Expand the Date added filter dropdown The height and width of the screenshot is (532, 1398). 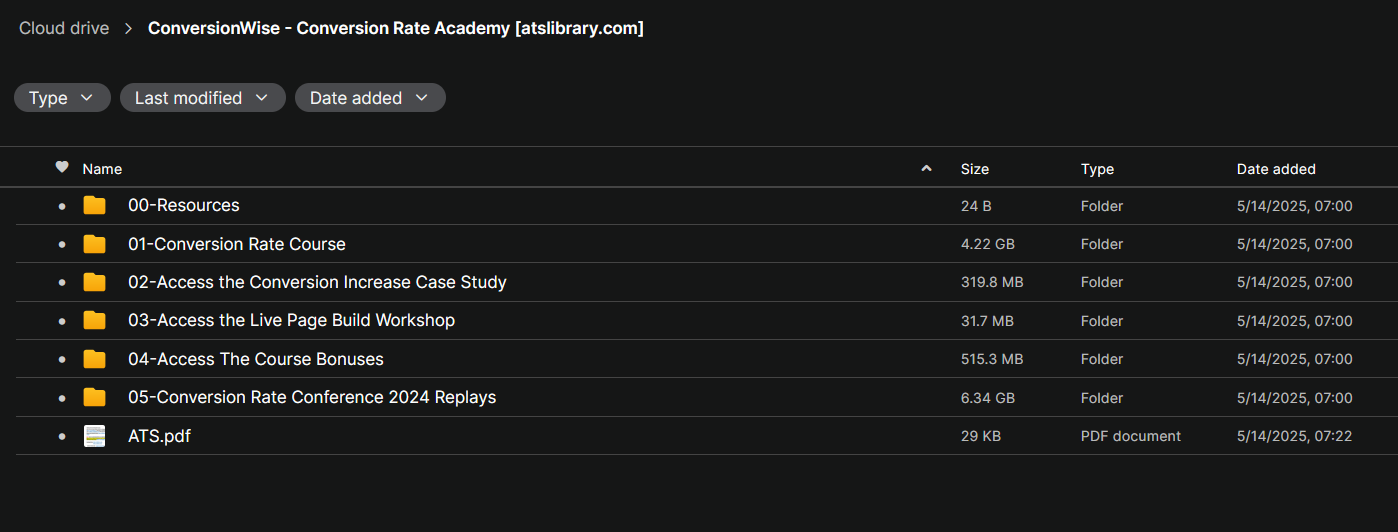point(369,98)
